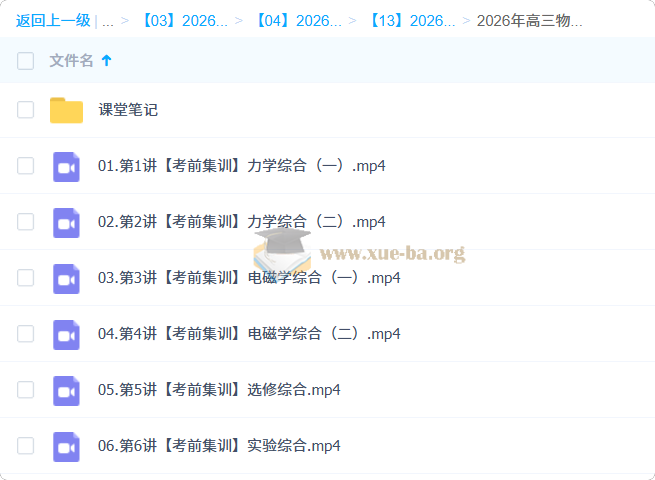Viewport: 655px width, 480px height.
Task: Select checkbox for 03.第3讲 电磁学综合（一）.mp4
Action: click(25, 278)
